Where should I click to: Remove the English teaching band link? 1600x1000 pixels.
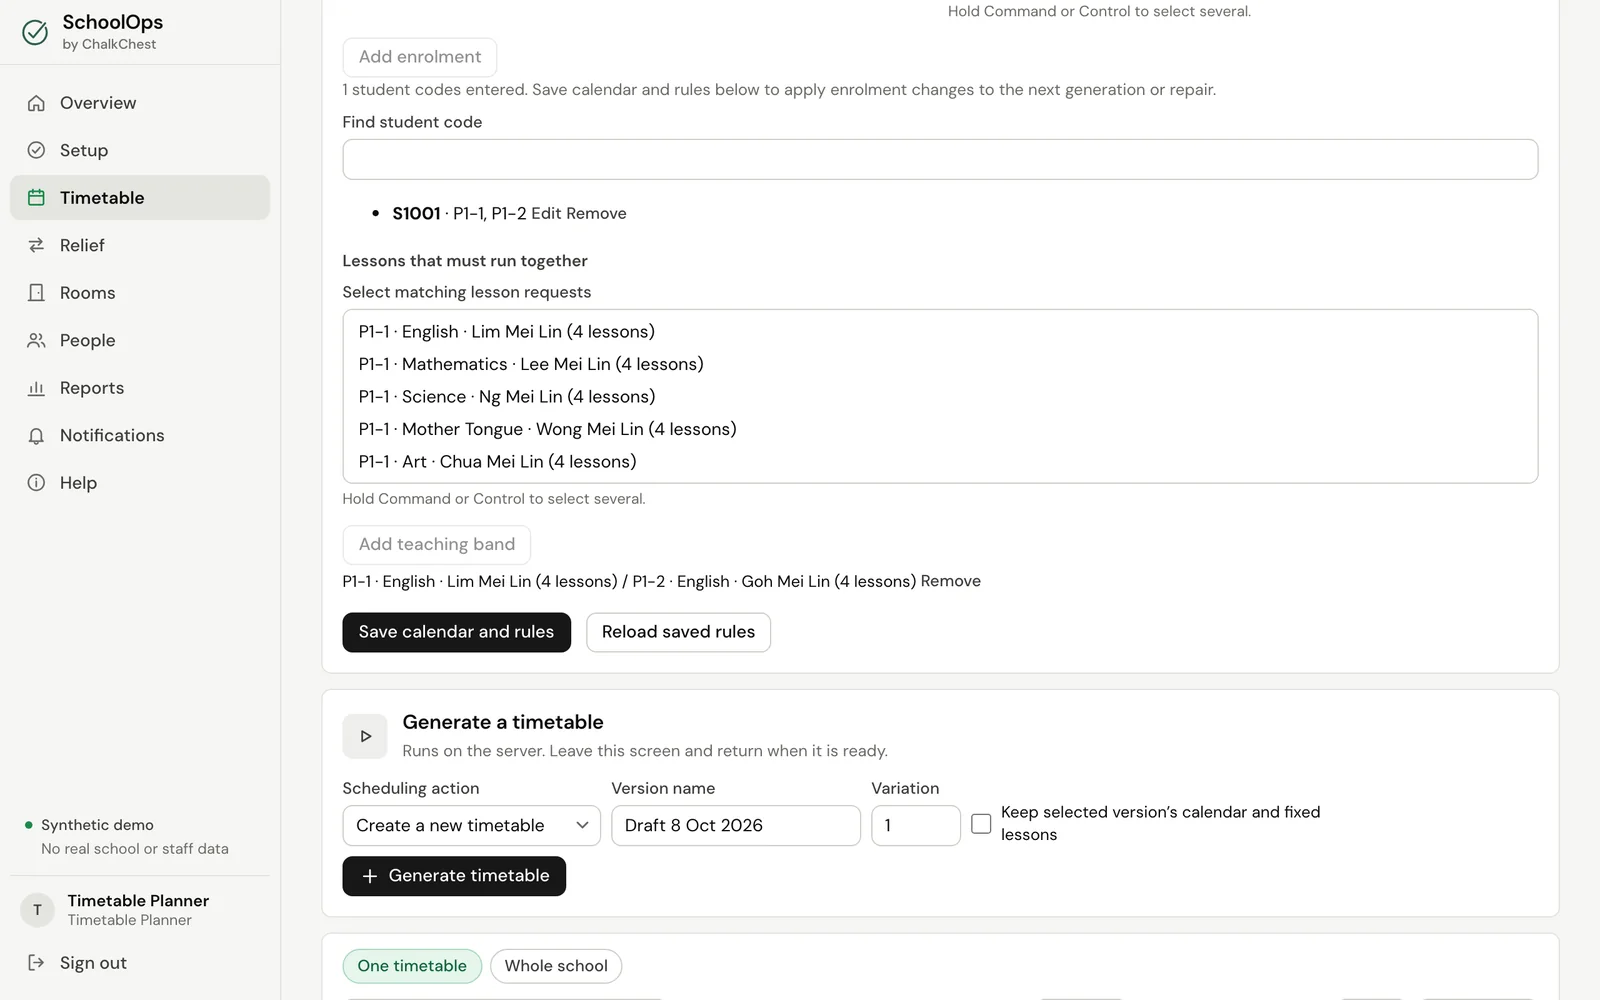(x=950, y=581)
